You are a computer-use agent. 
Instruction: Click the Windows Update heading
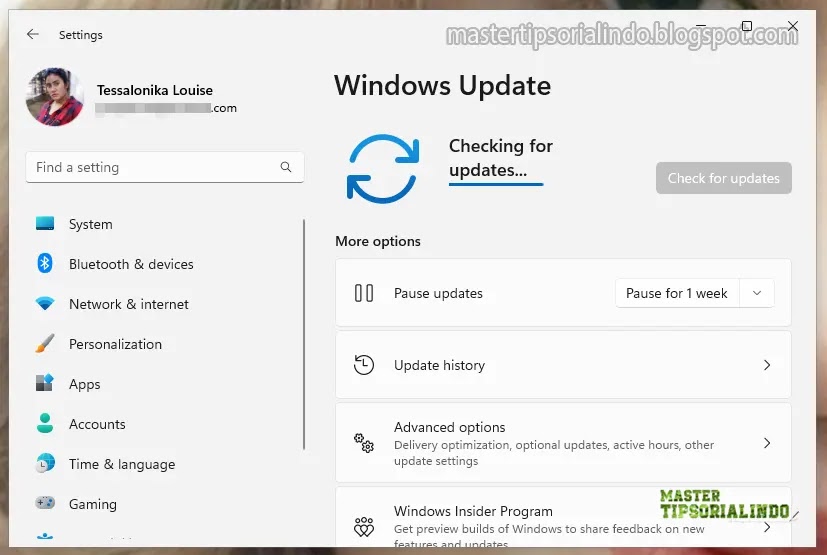(x=443, y=85)
